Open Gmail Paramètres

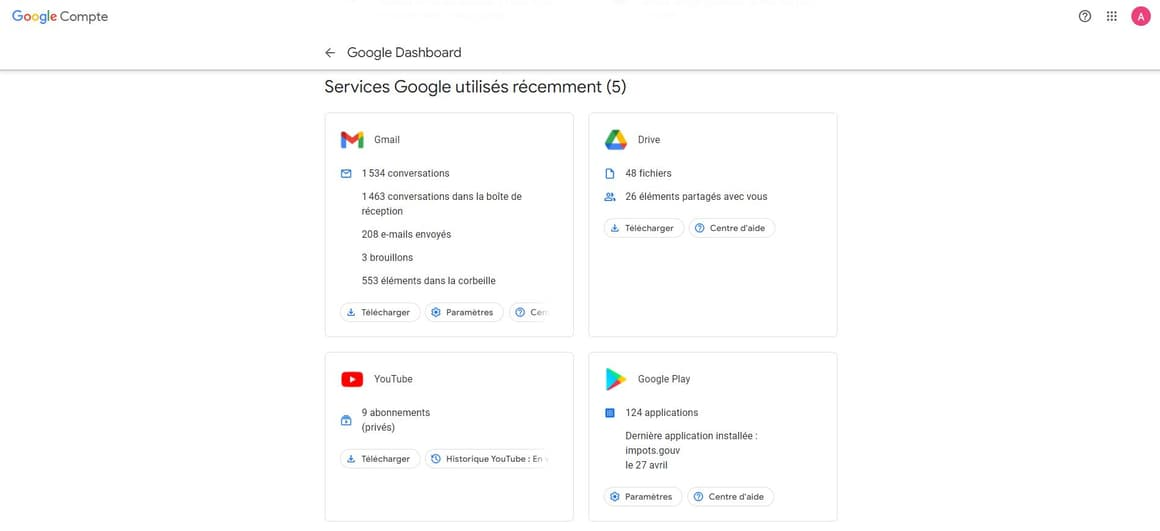click(464, 313)
